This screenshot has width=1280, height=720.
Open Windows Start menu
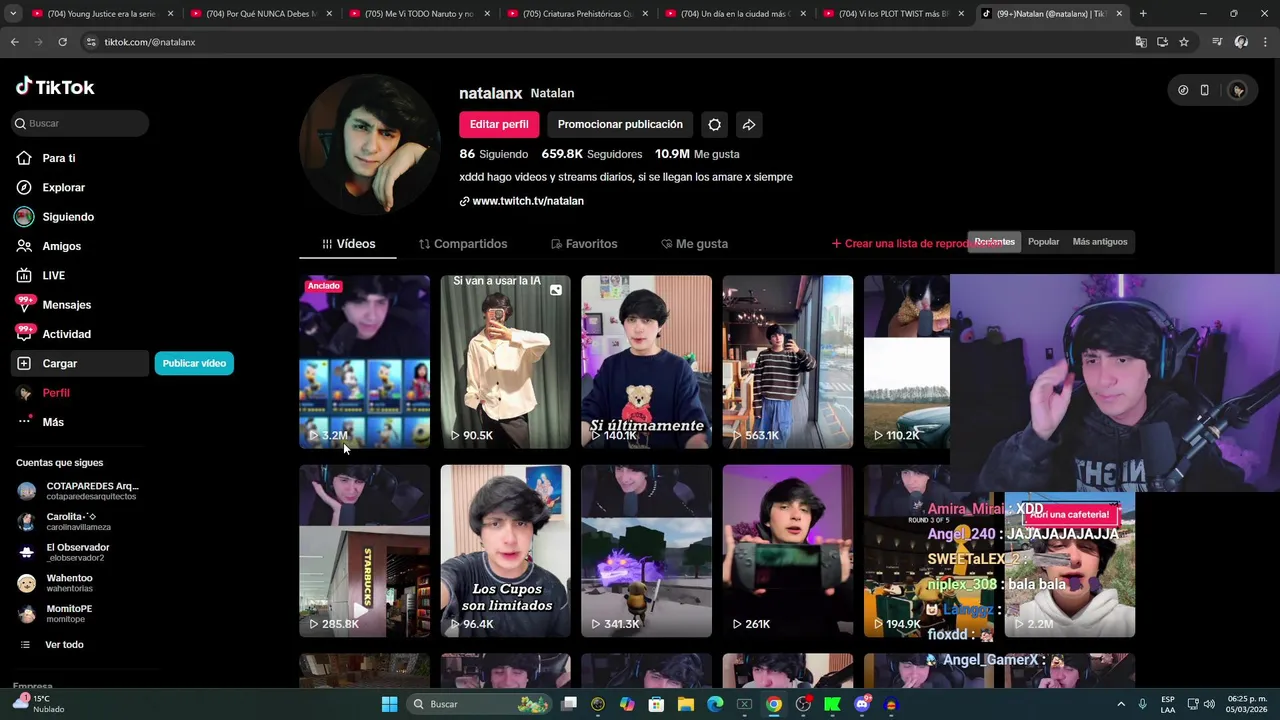pos(389,704)
